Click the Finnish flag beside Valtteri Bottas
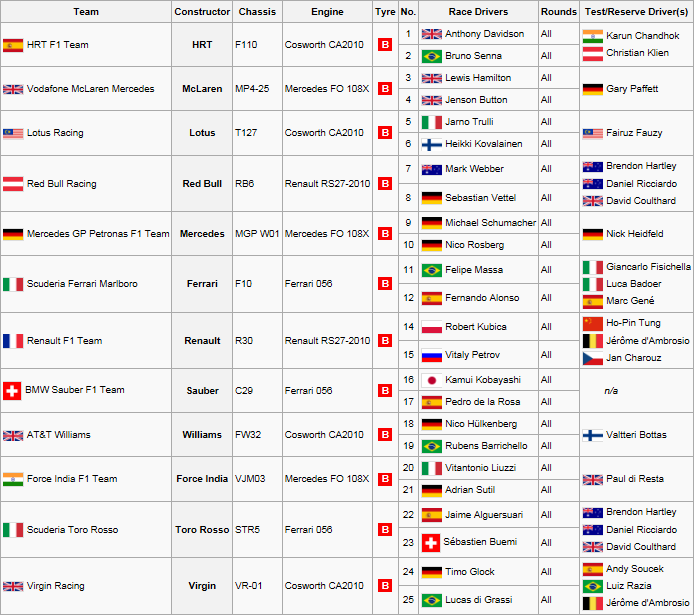Viewport: 694px width, 615px height. (593, 435)
